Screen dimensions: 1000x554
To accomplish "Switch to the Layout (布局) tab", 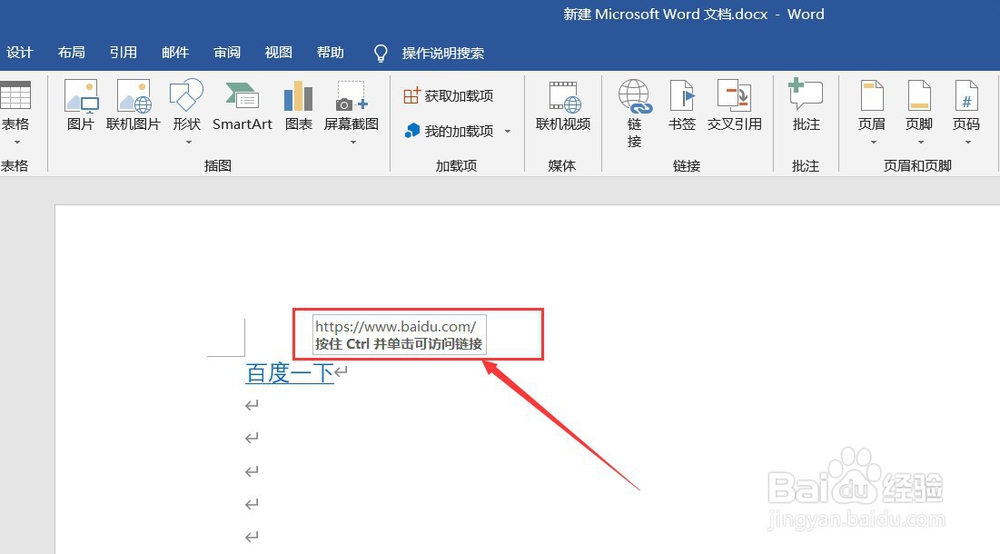I will click(71, 52).
